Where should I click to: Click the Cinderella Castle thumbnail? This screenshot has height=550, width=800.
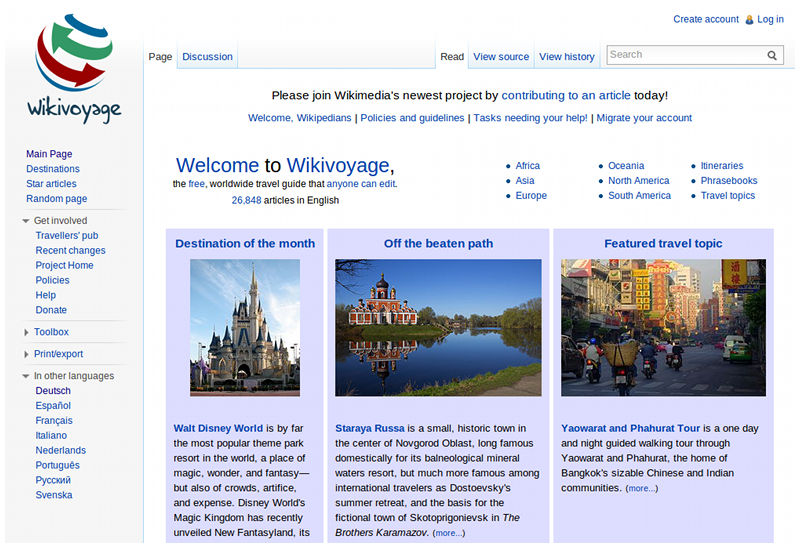click(x=245, y=328)
